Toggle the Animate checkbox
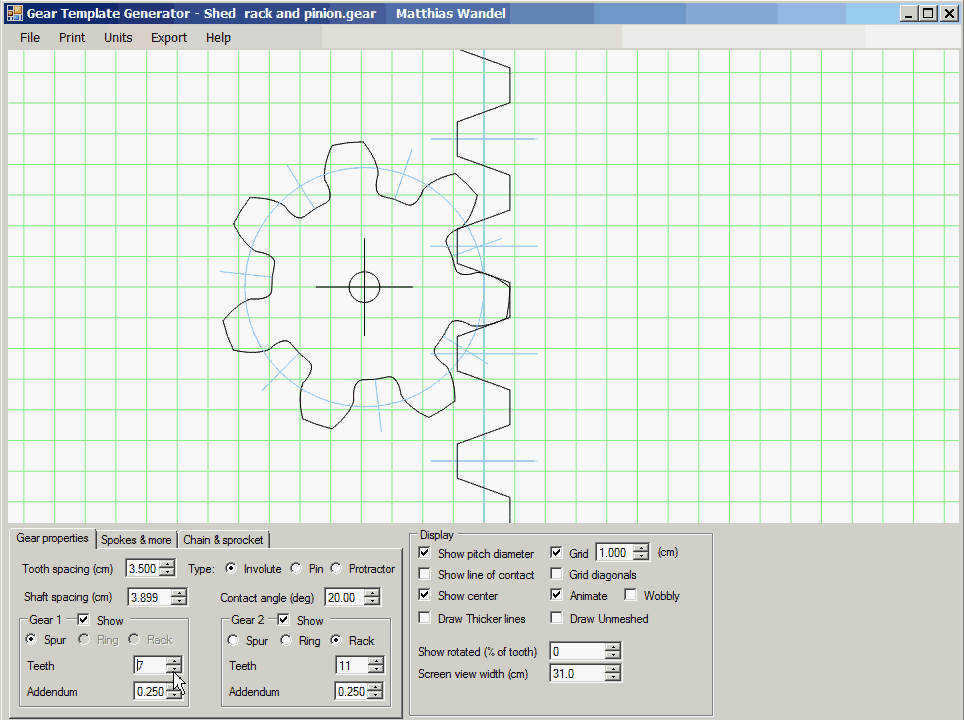Viewport: 964px width, 720px height. point(557,596)
